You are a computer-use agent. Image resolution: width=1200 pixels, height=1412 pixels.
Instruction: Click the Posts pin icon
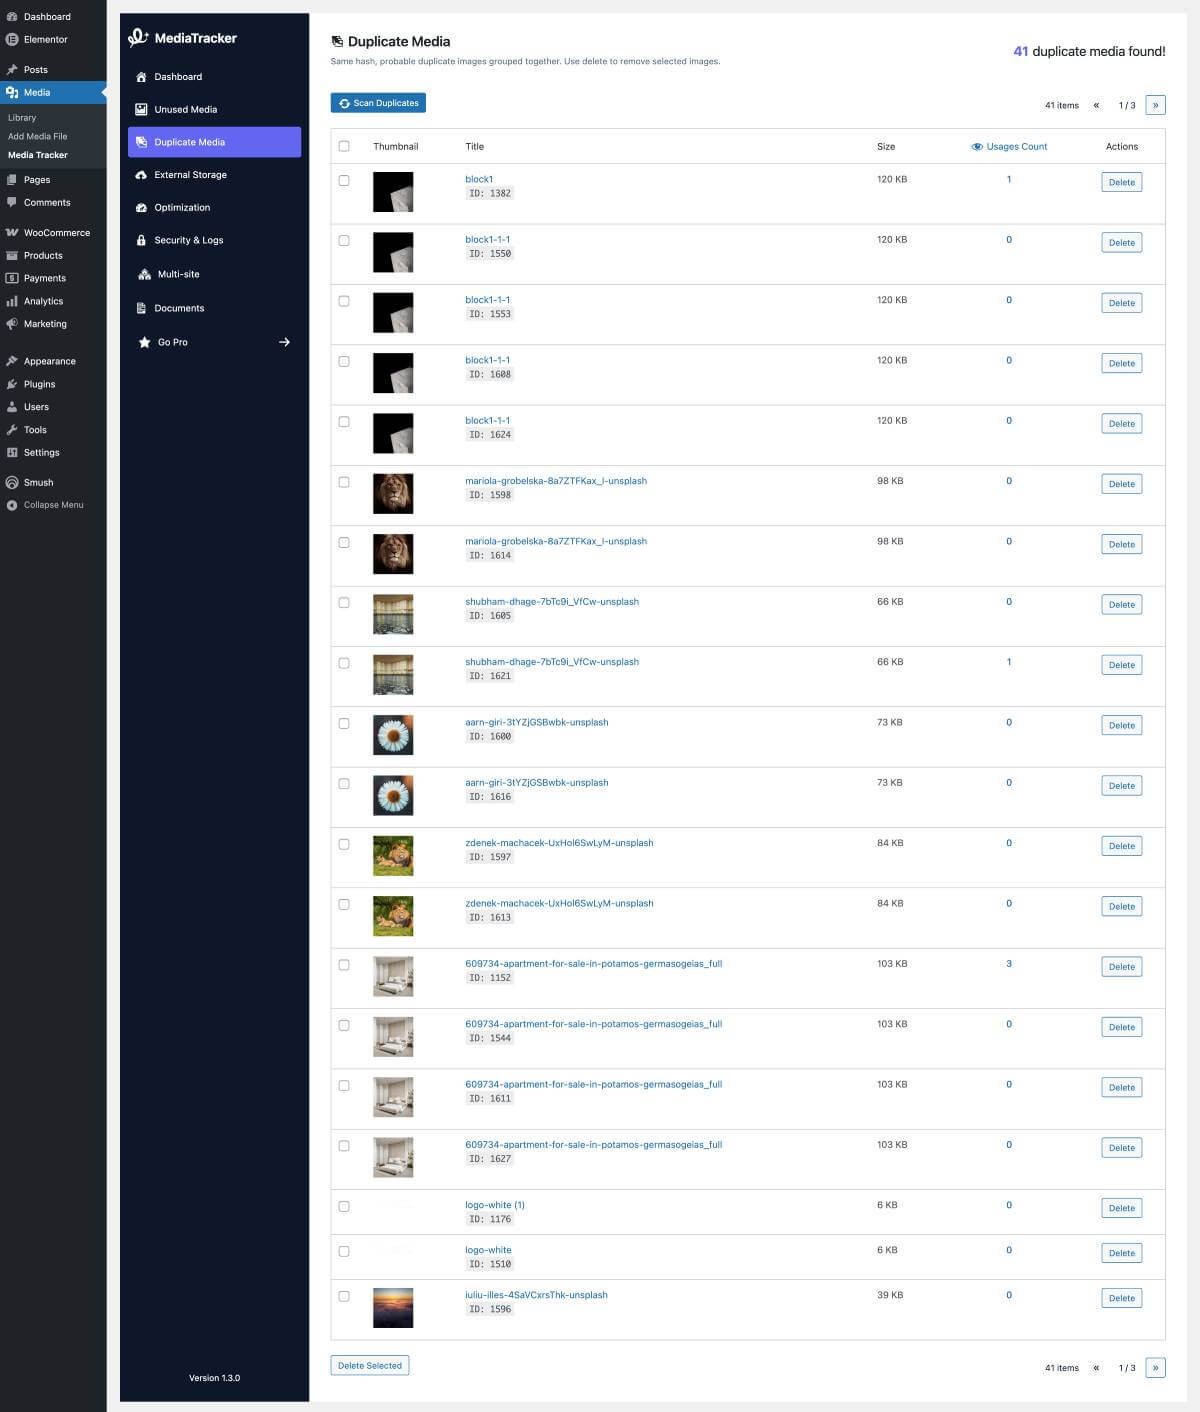point(12,70)
